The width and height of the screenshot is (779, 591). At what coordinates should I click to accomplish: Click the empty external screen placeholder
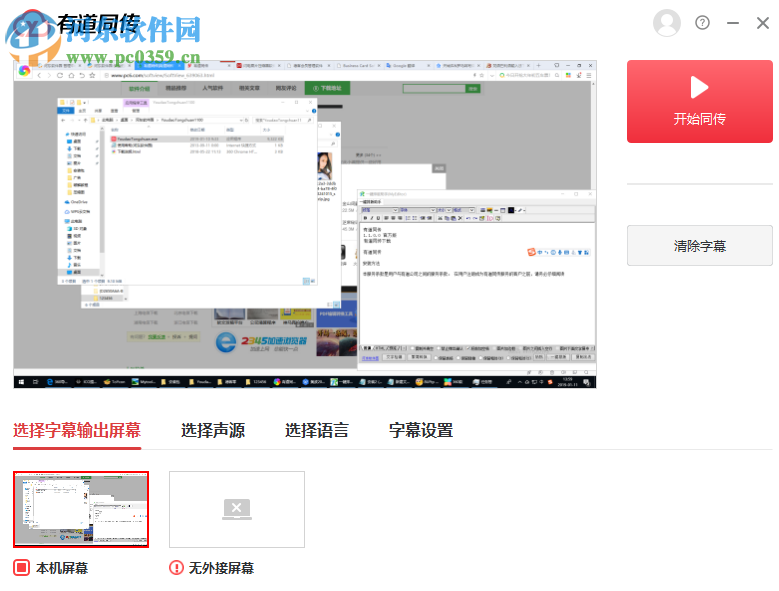tap(237, 510)
